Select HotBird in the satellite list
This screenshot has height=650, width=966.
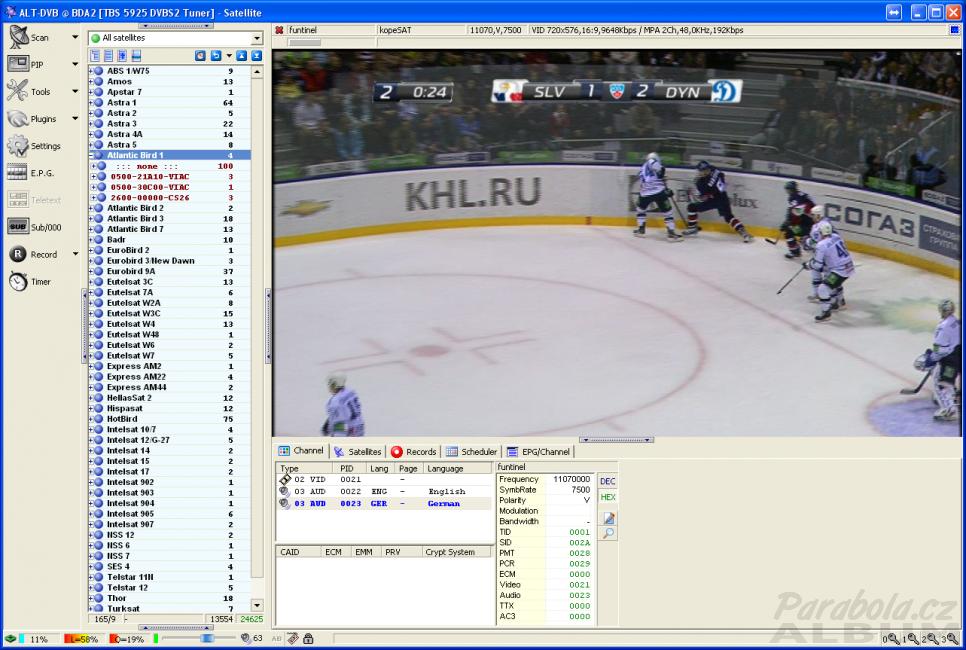(x=128, y=419)
